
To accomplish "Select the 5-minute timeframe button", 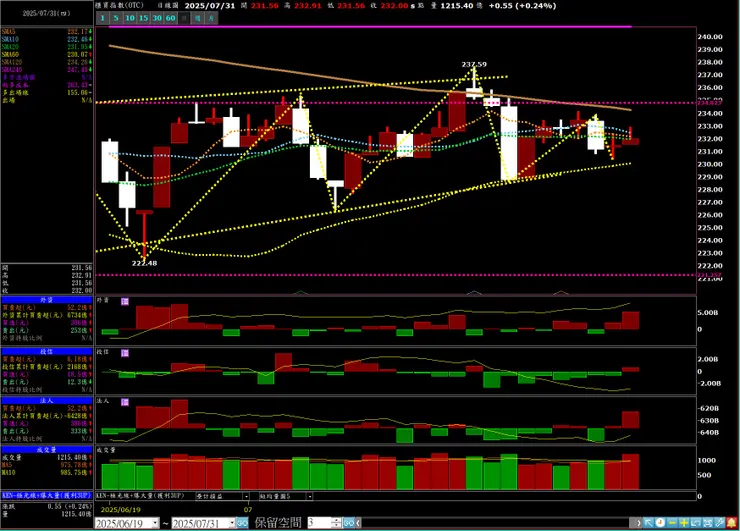I will 116,18.
